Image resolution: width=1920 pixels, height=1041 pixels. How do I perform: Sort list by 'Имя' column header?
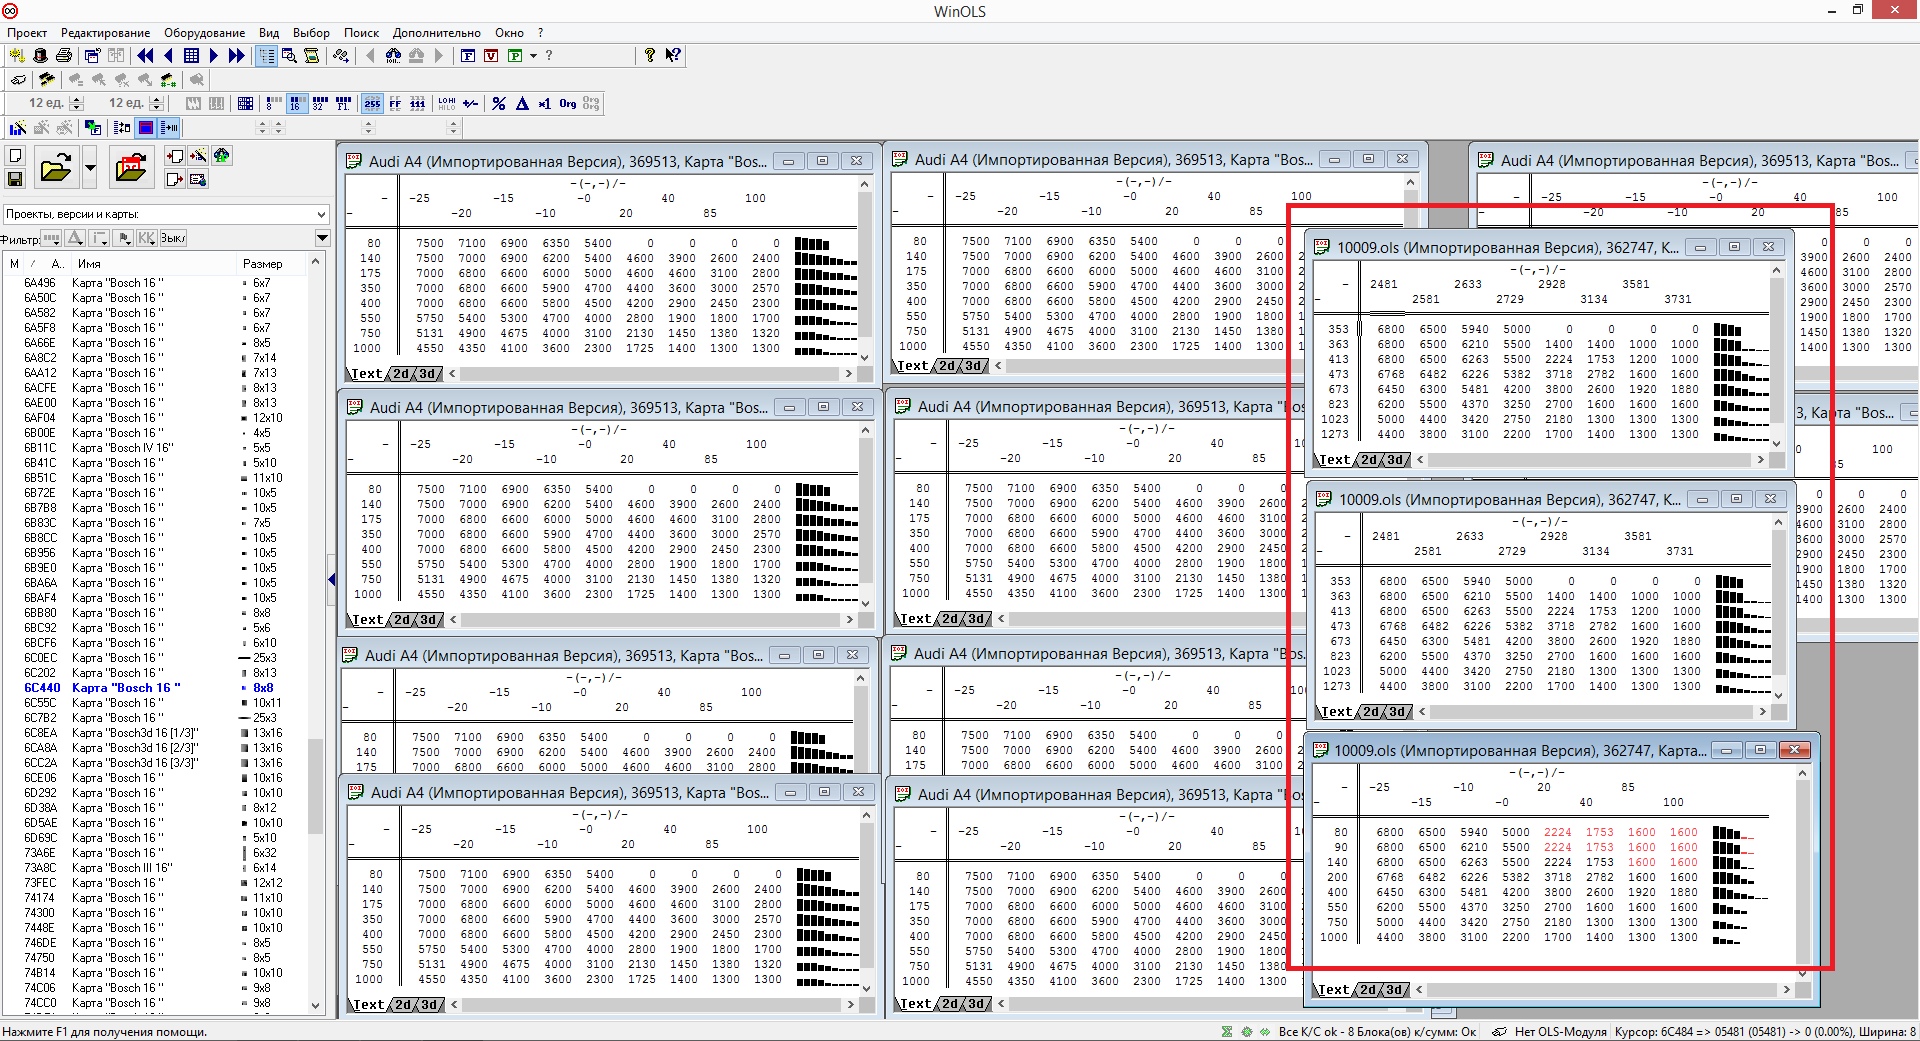tap(155, 264)
